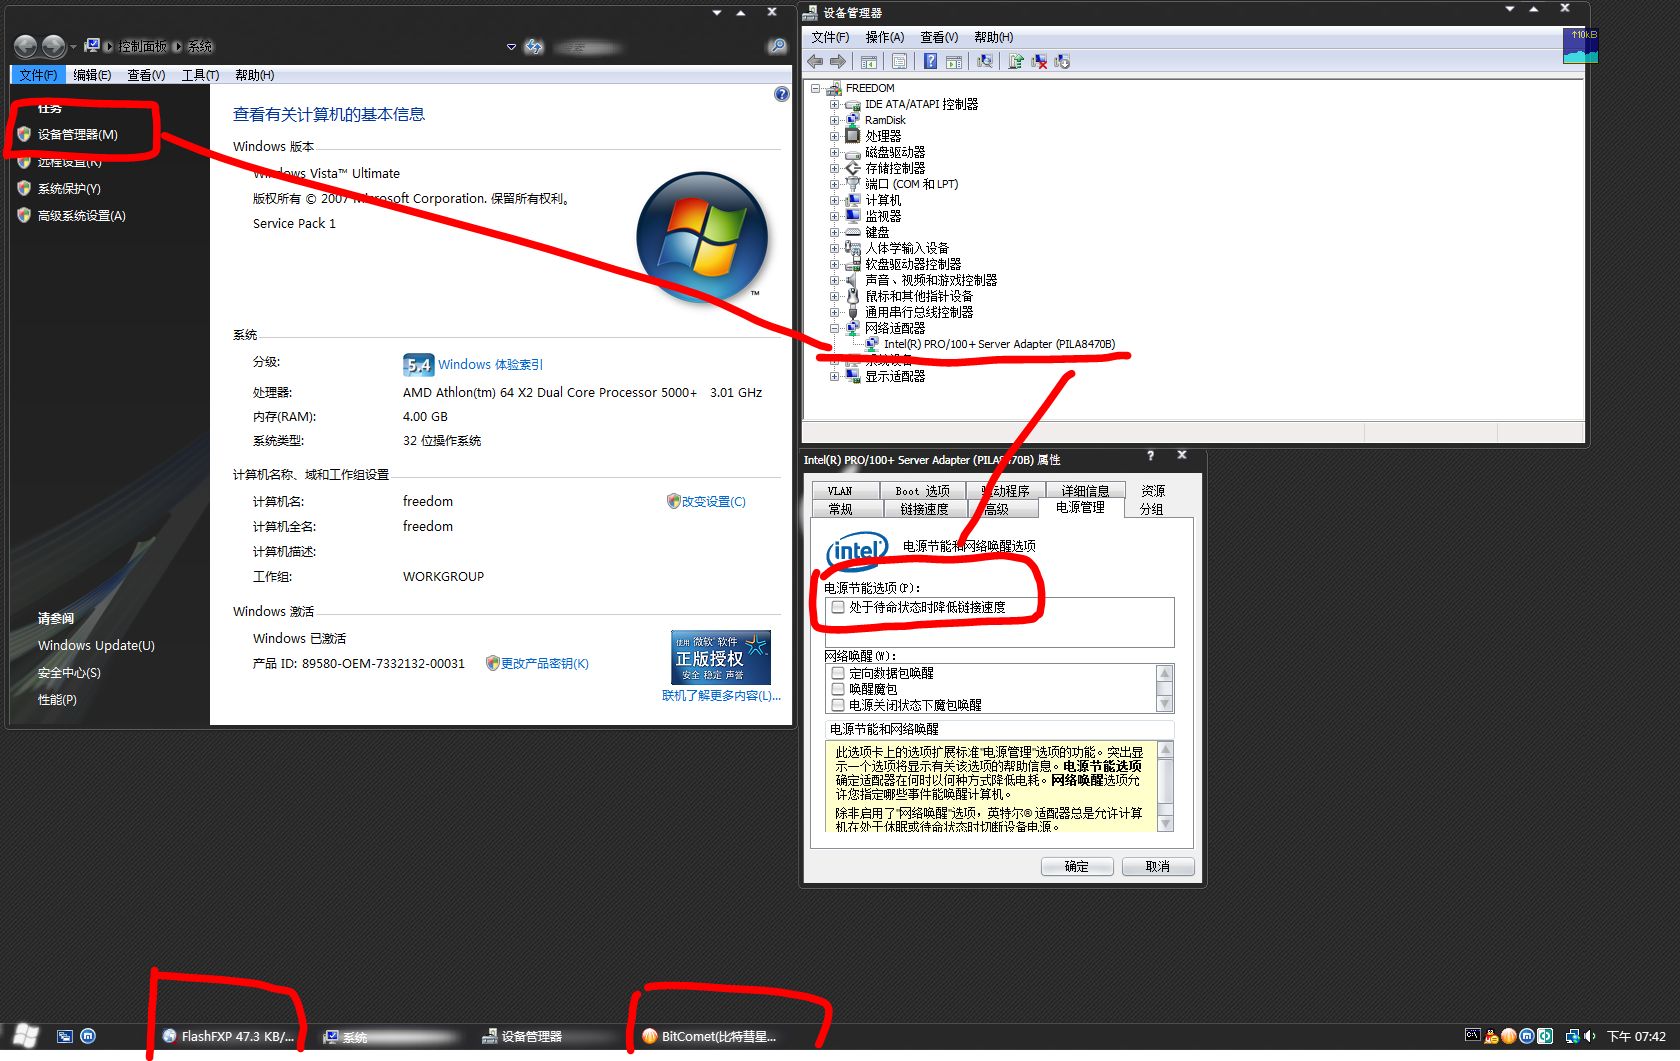Expand 计算机 node in device tree
1680x1061 pixels.
point(834,200)
